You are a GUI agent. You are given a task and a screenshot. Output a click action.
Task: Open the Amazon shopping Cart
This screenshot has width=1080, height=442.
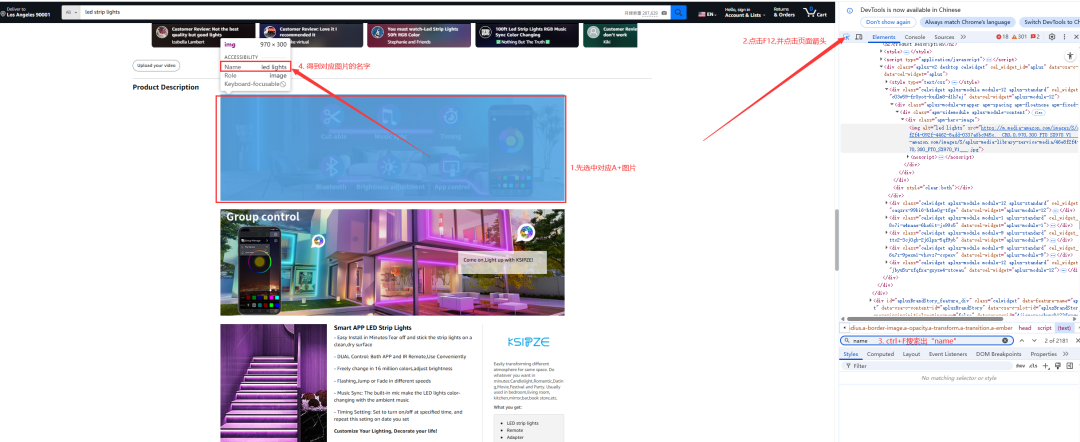(x=817, y=12)
